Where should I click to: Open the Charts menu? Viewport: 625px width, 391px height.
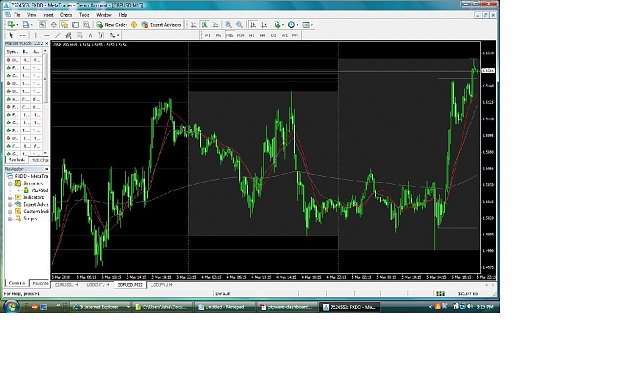pos(66,15)
